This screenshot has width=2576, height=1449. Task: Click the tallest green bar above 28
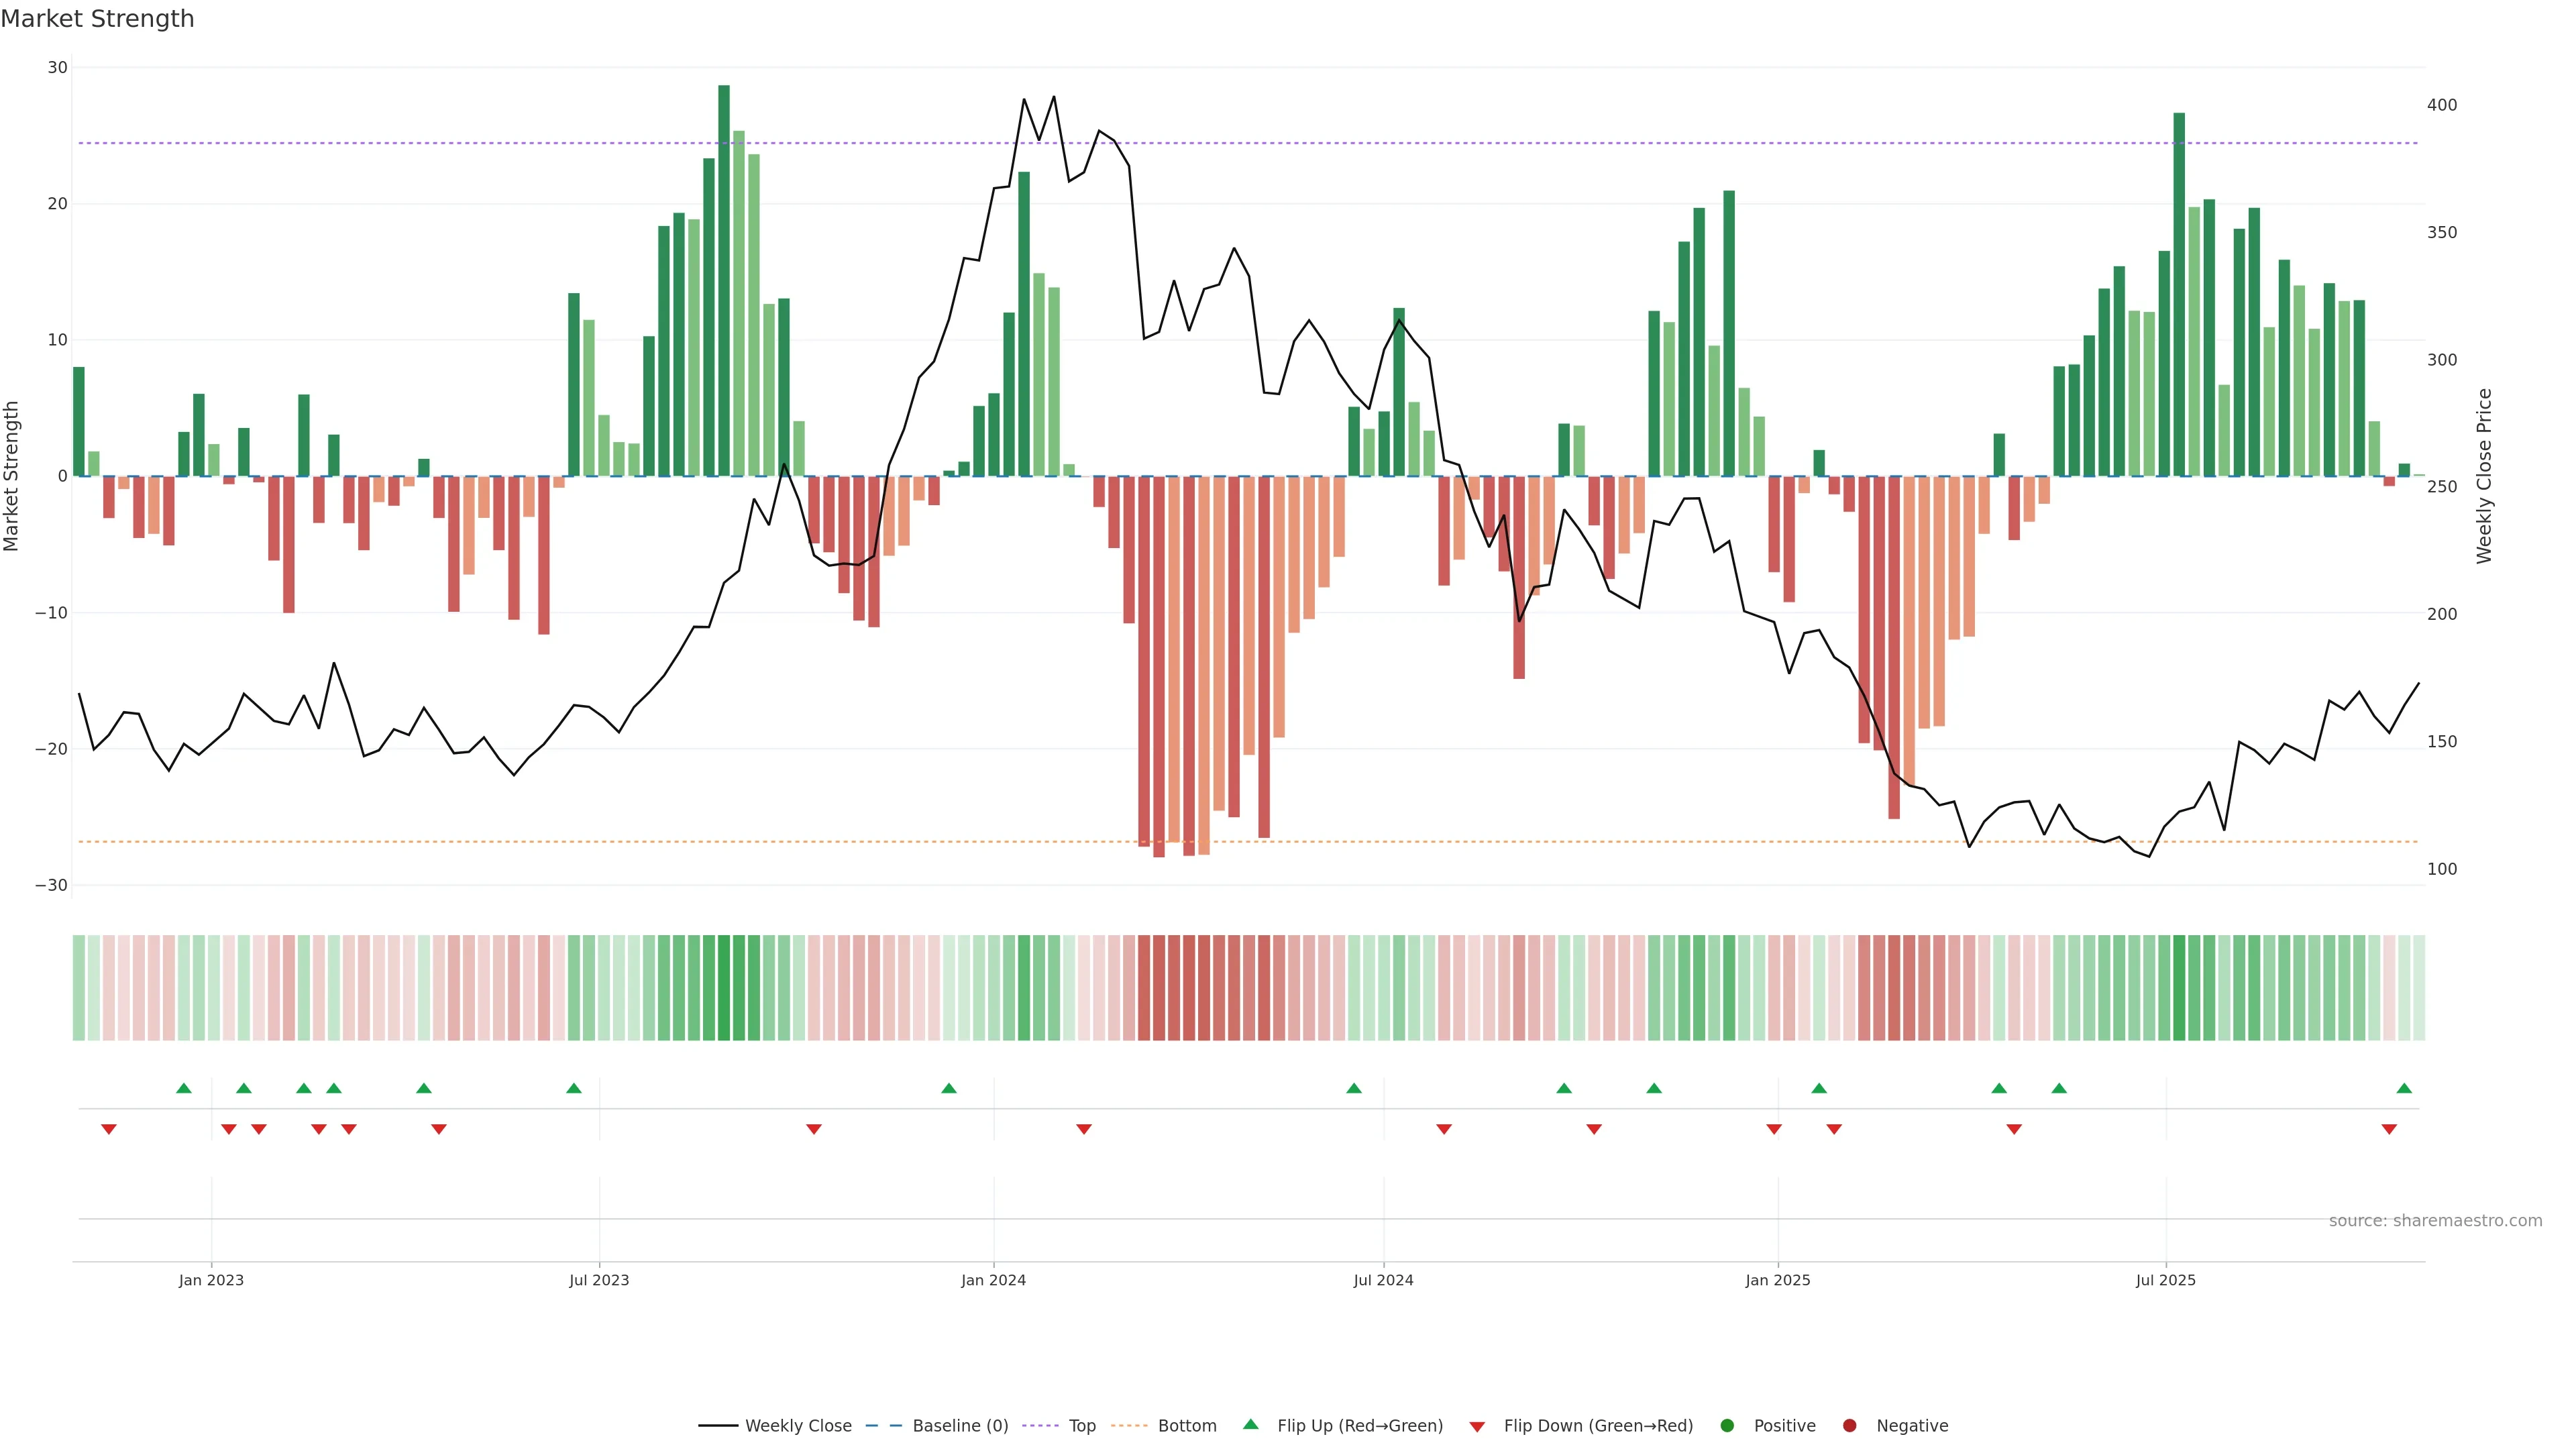pyautogui.click(x=724, y=280)
